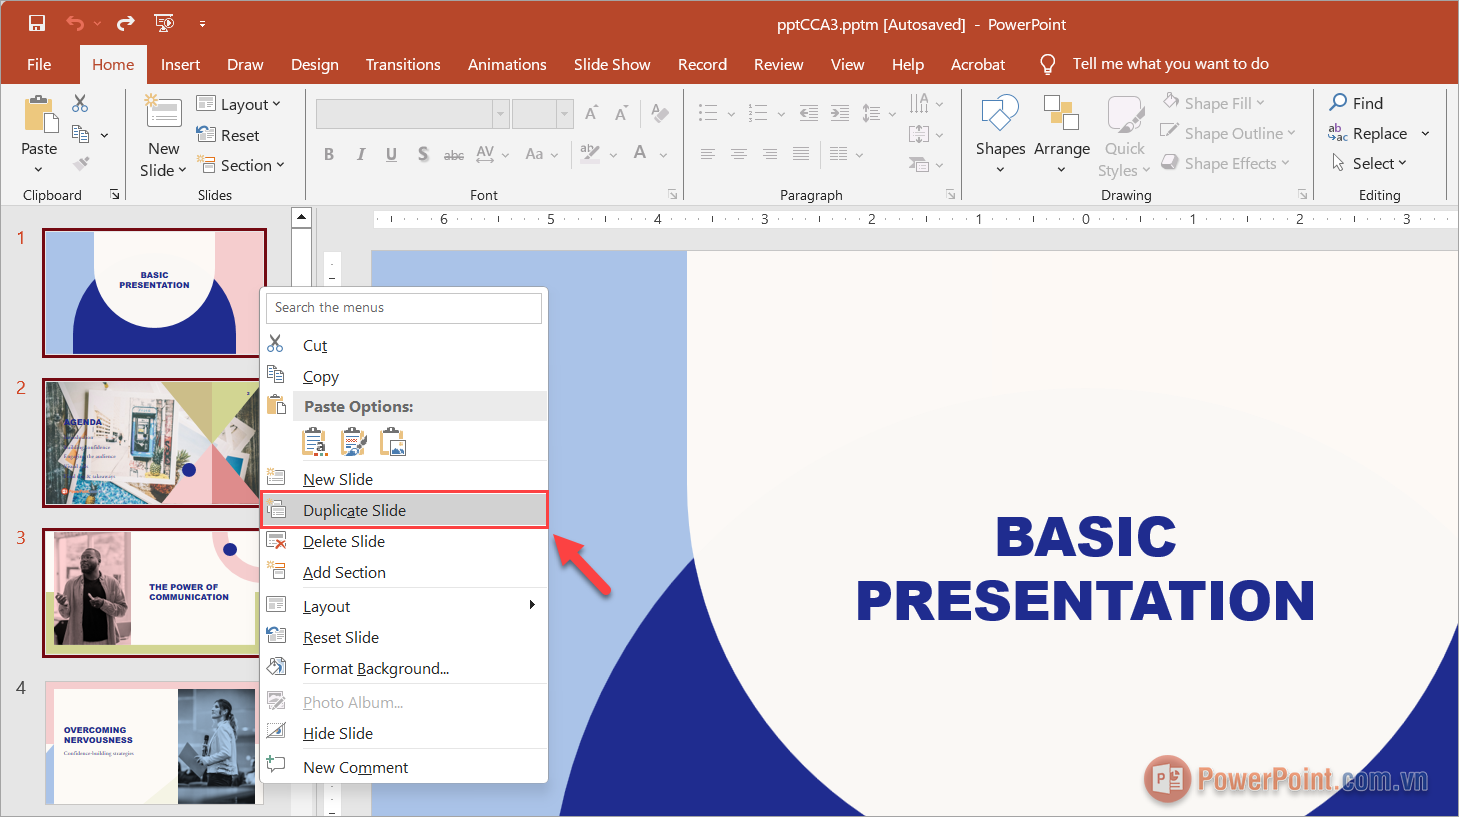Click the Paste clipboard icon
The width and height of the screenshot is (1459, 817).
[41, 115]
